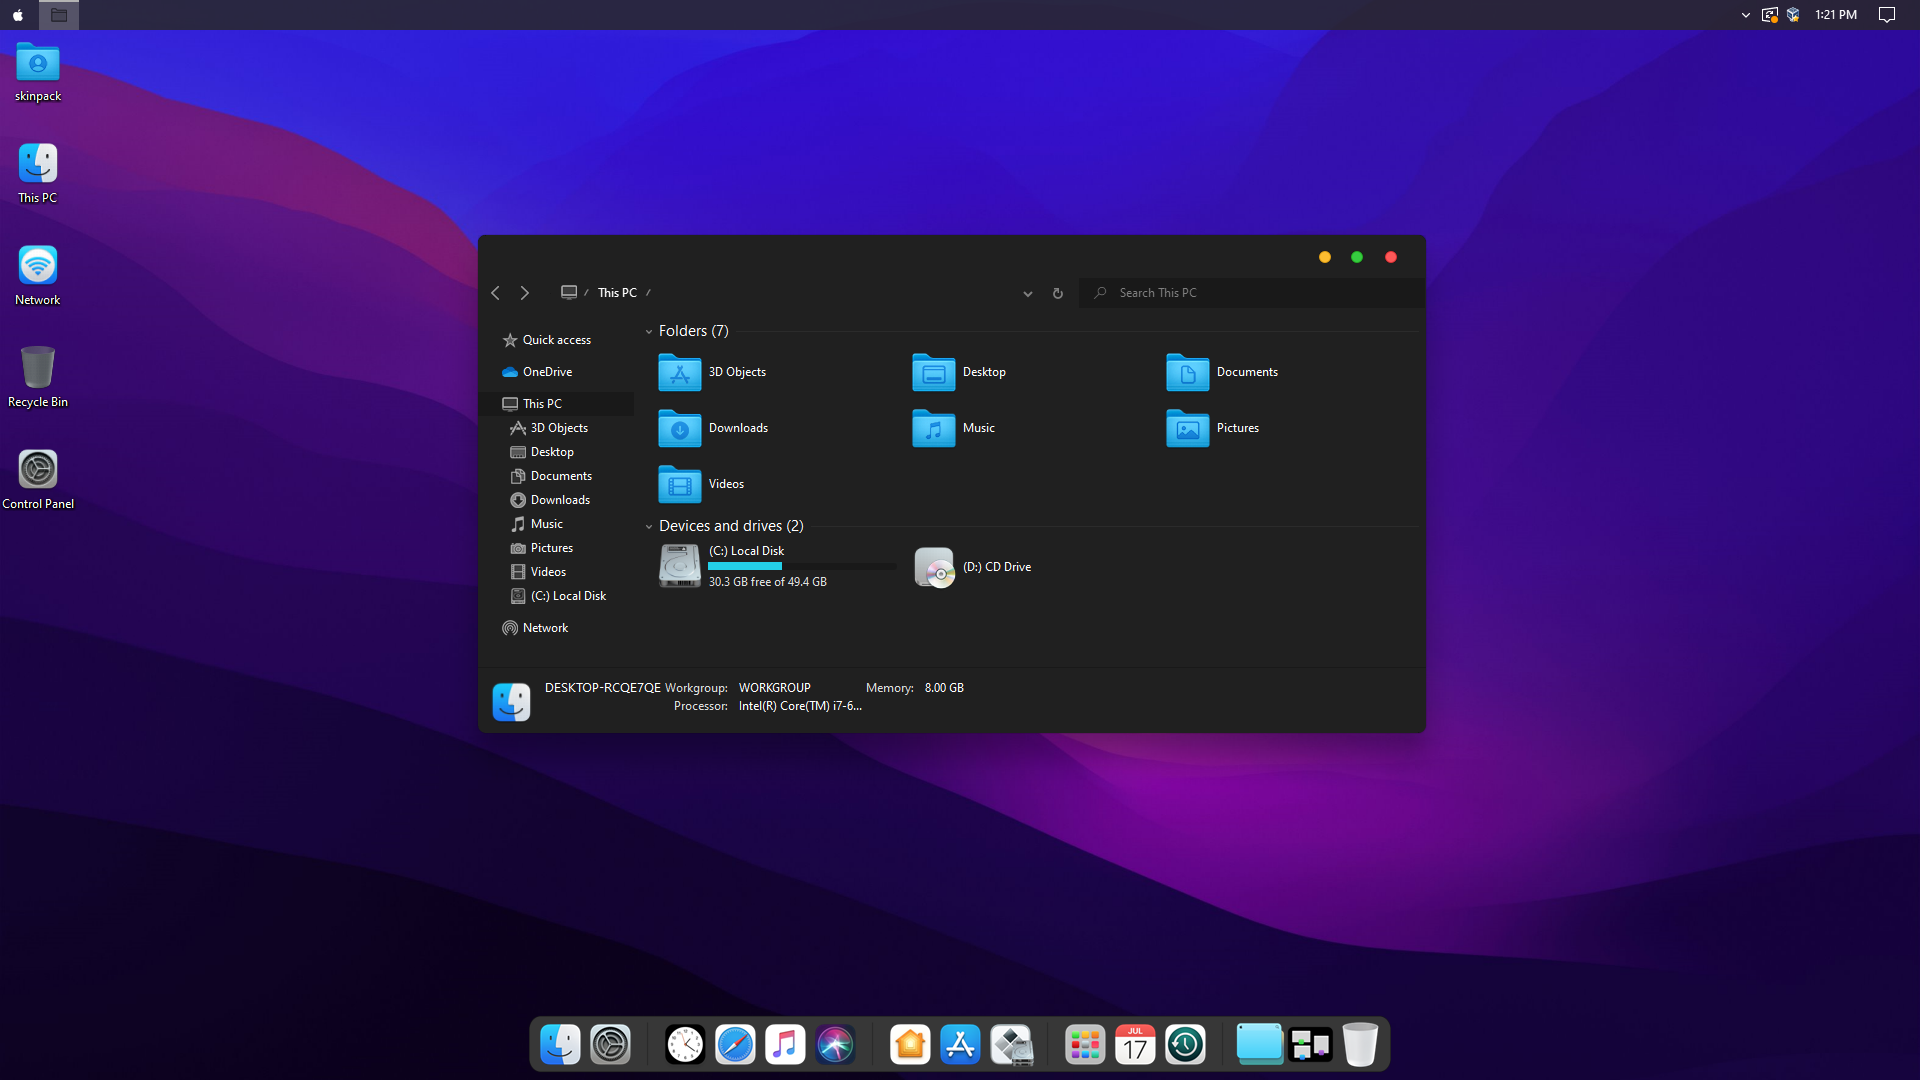The width and height of the screenshot is (1920, 1080).
Task: Click the Local Disk usage bar
Action: (x=802, y=566)
